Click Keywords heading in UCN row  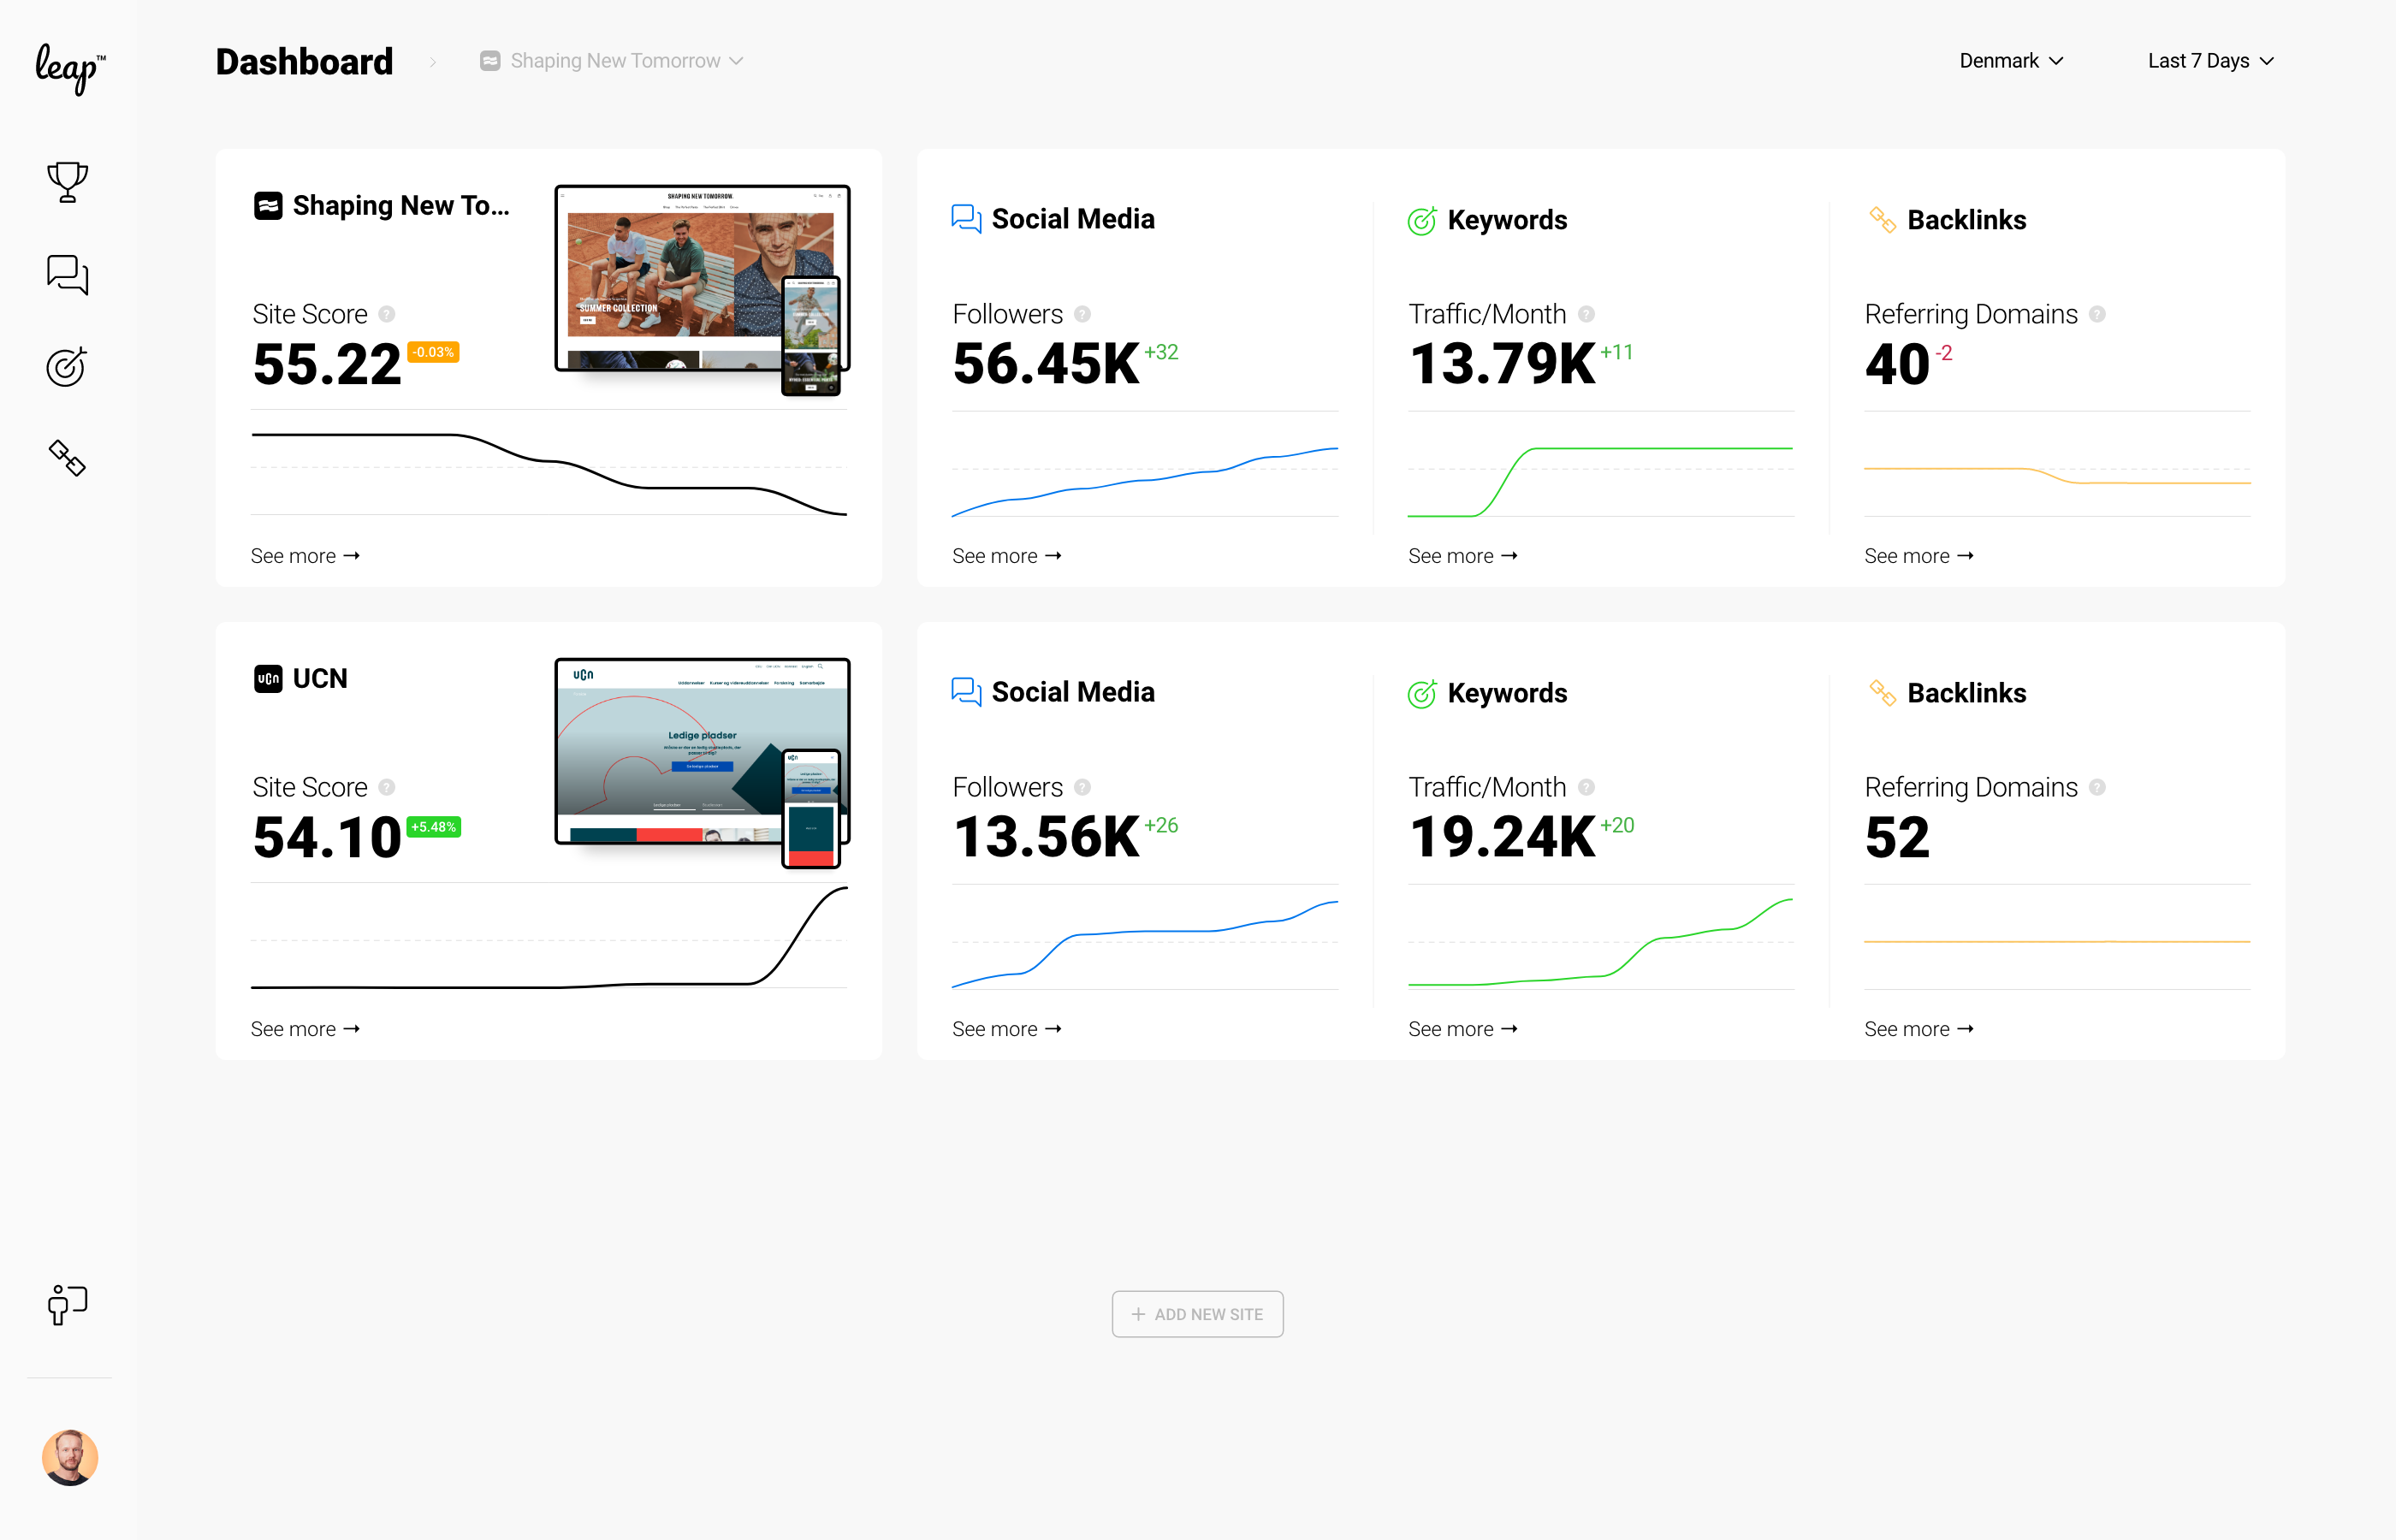pyautogui.click(x=1507, y=693)
